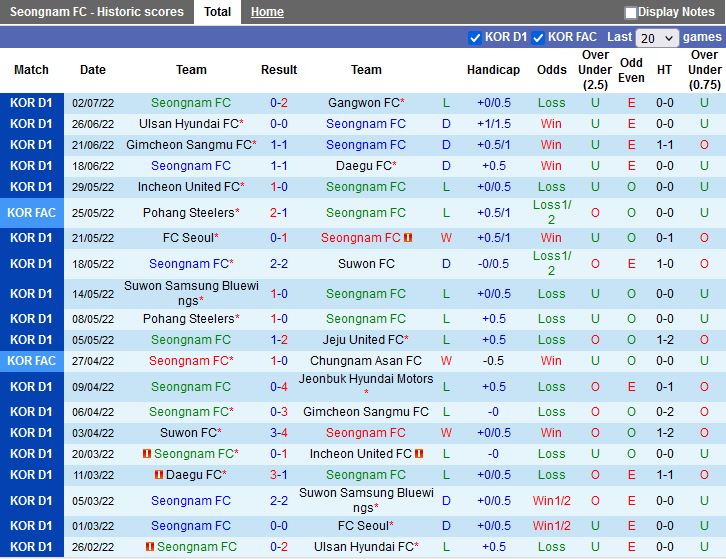The width and height of the screenshot is (726, 559).
Task: Select the Total tab
Action: [217, 12]
